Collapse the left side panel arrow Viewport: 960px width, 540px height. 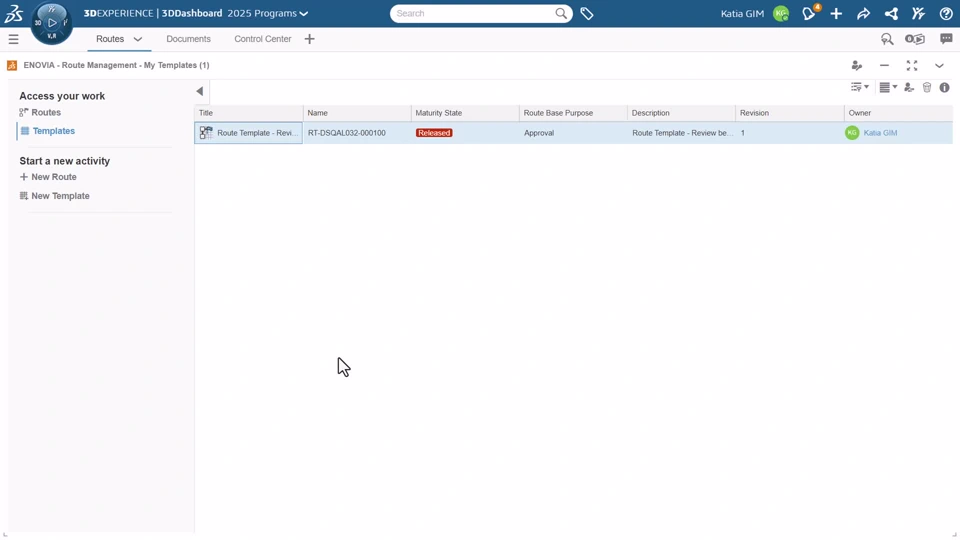pos(200,91)
